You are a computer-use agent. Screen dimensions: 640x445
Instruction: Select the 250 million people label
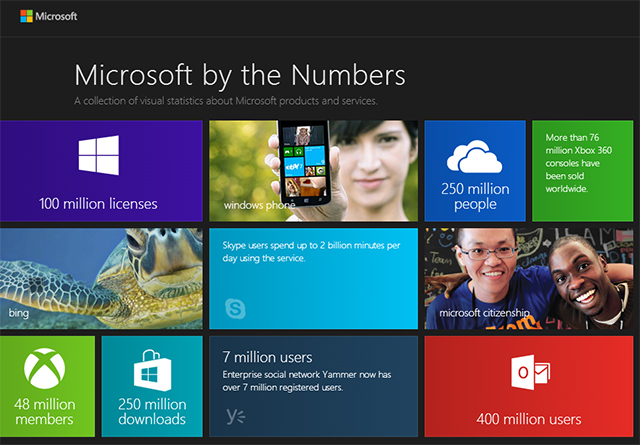pos(475,196)
